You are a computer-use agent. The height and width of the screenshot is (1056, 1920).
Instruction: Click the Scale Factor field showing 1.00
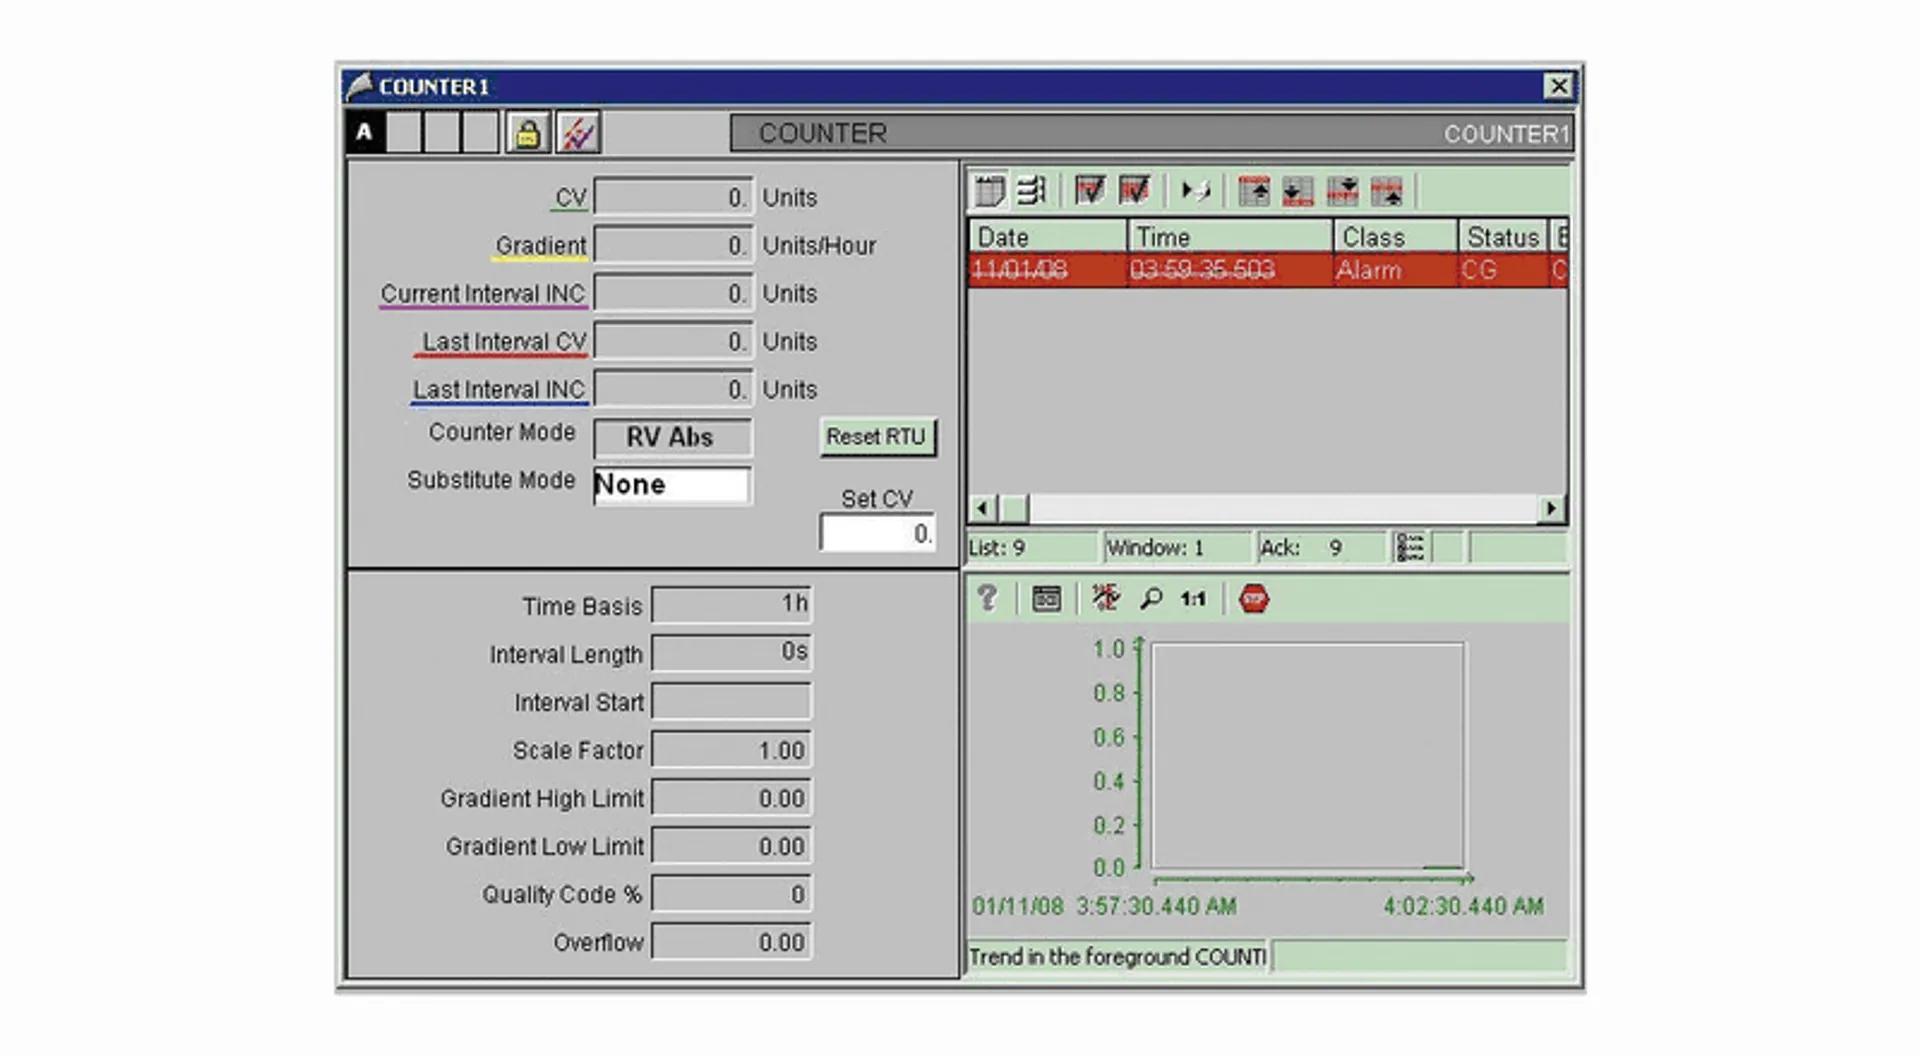tap(731, 750)
